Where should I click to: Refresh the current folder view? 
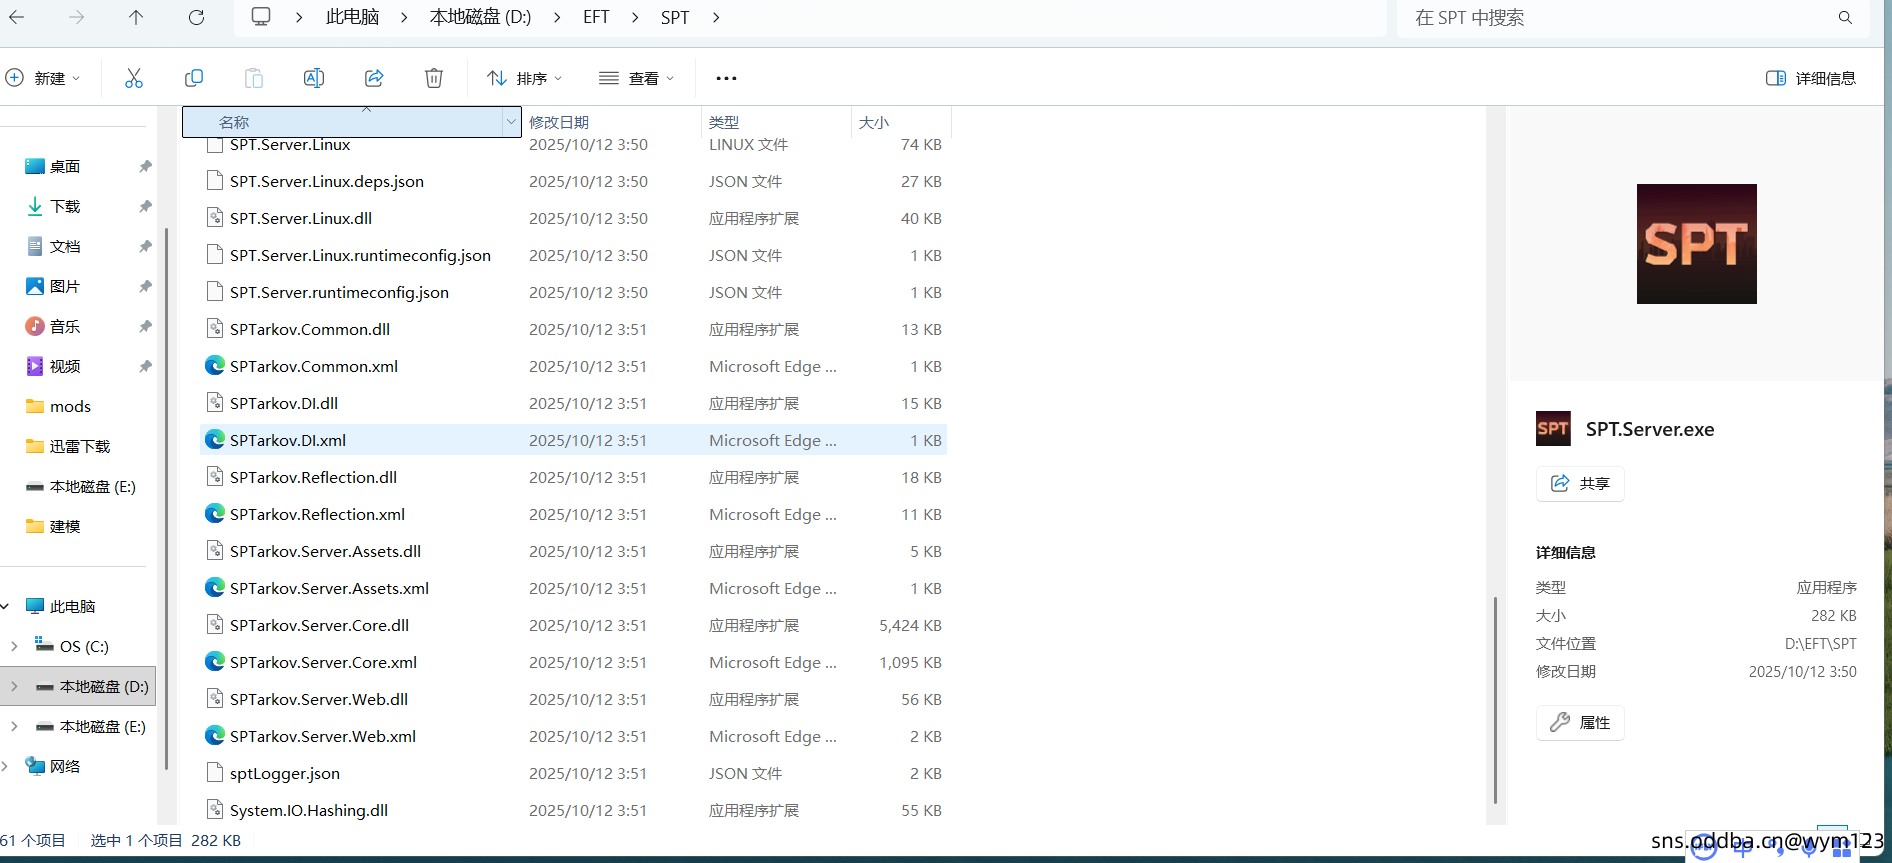(197, 17)
